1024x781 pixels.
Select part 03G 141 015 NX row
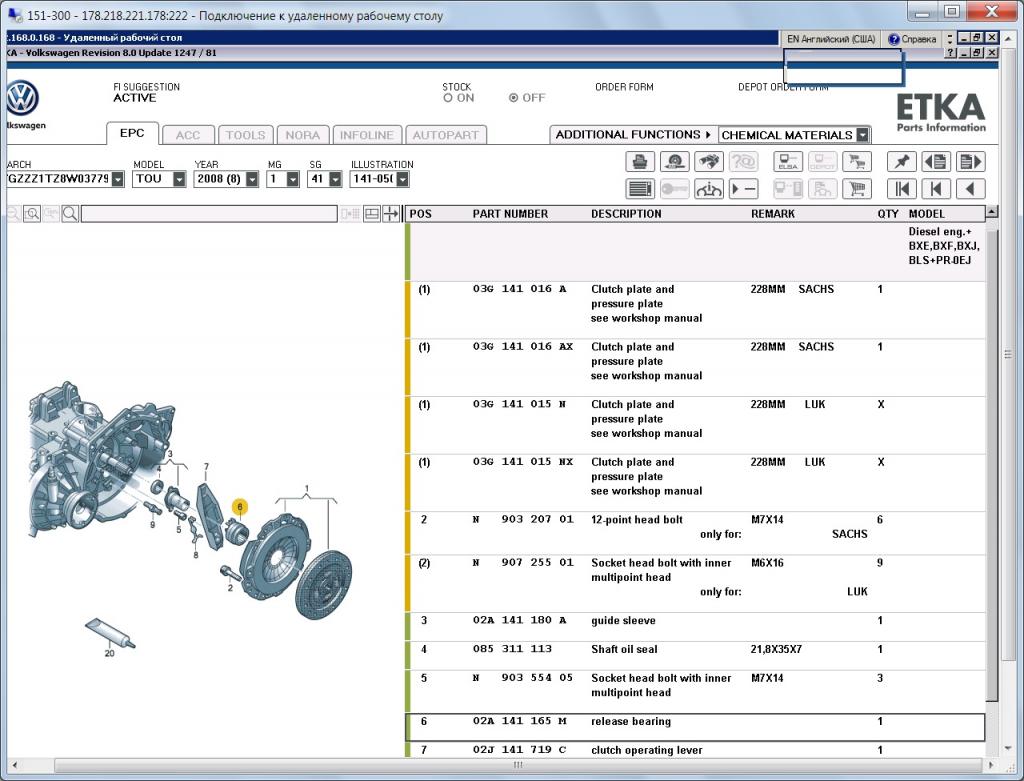coord(695,483)
